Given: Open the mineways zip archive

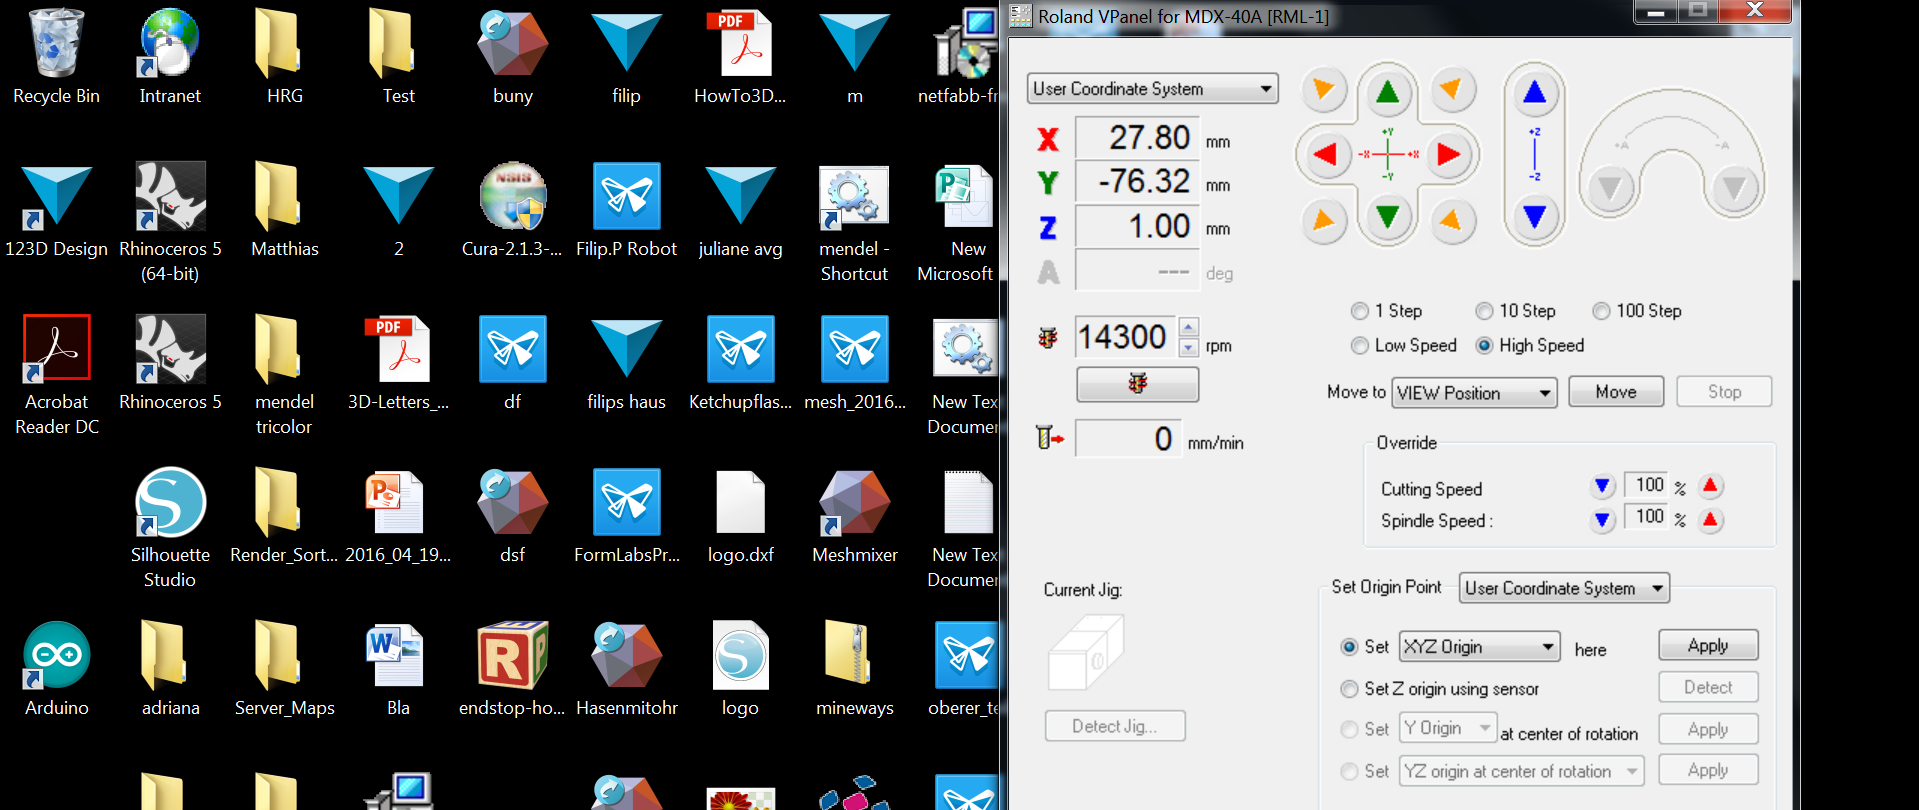Looking at the screenshot, I should click(854, 668).
